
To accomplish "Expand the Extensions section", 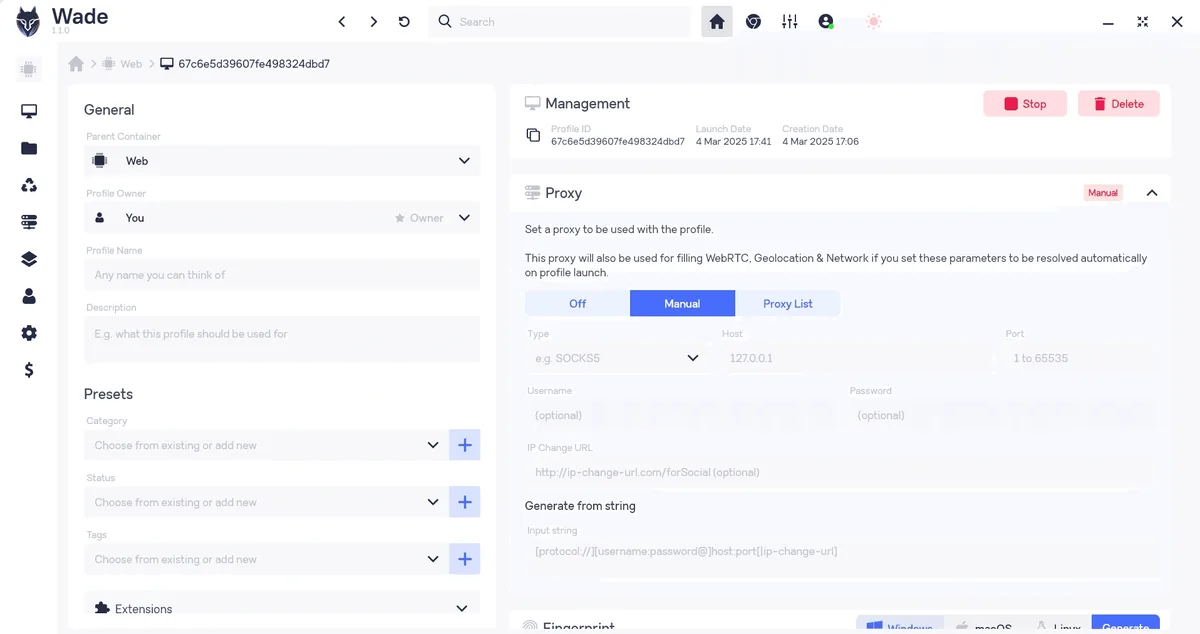I will pos(282,608).
